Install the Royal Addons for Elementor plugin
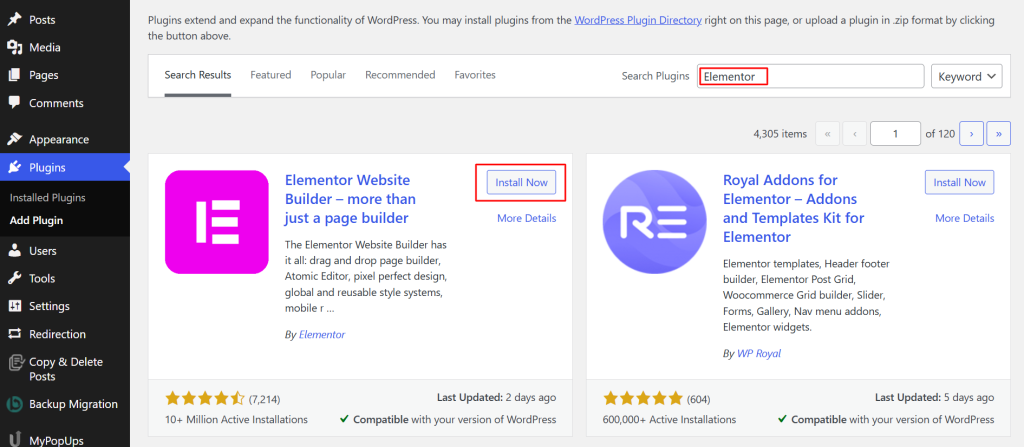 (959, 182)
